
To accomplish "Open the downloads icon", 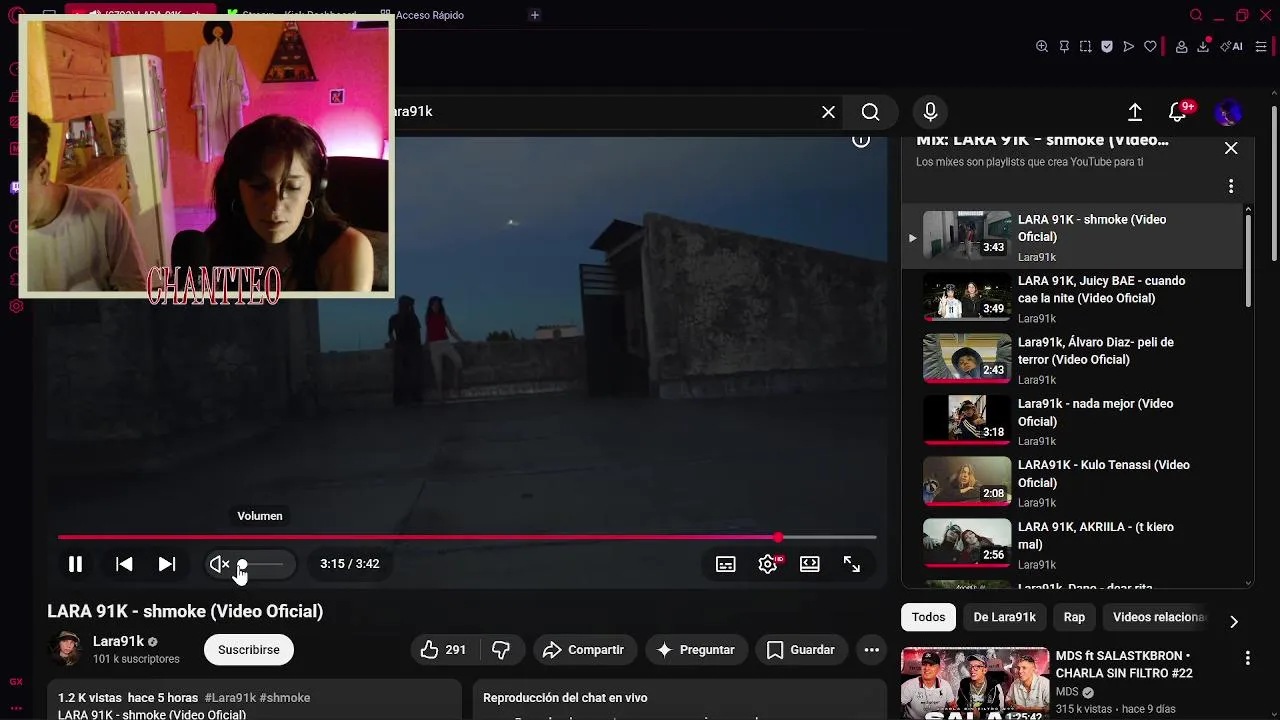I will (1203, 47).
